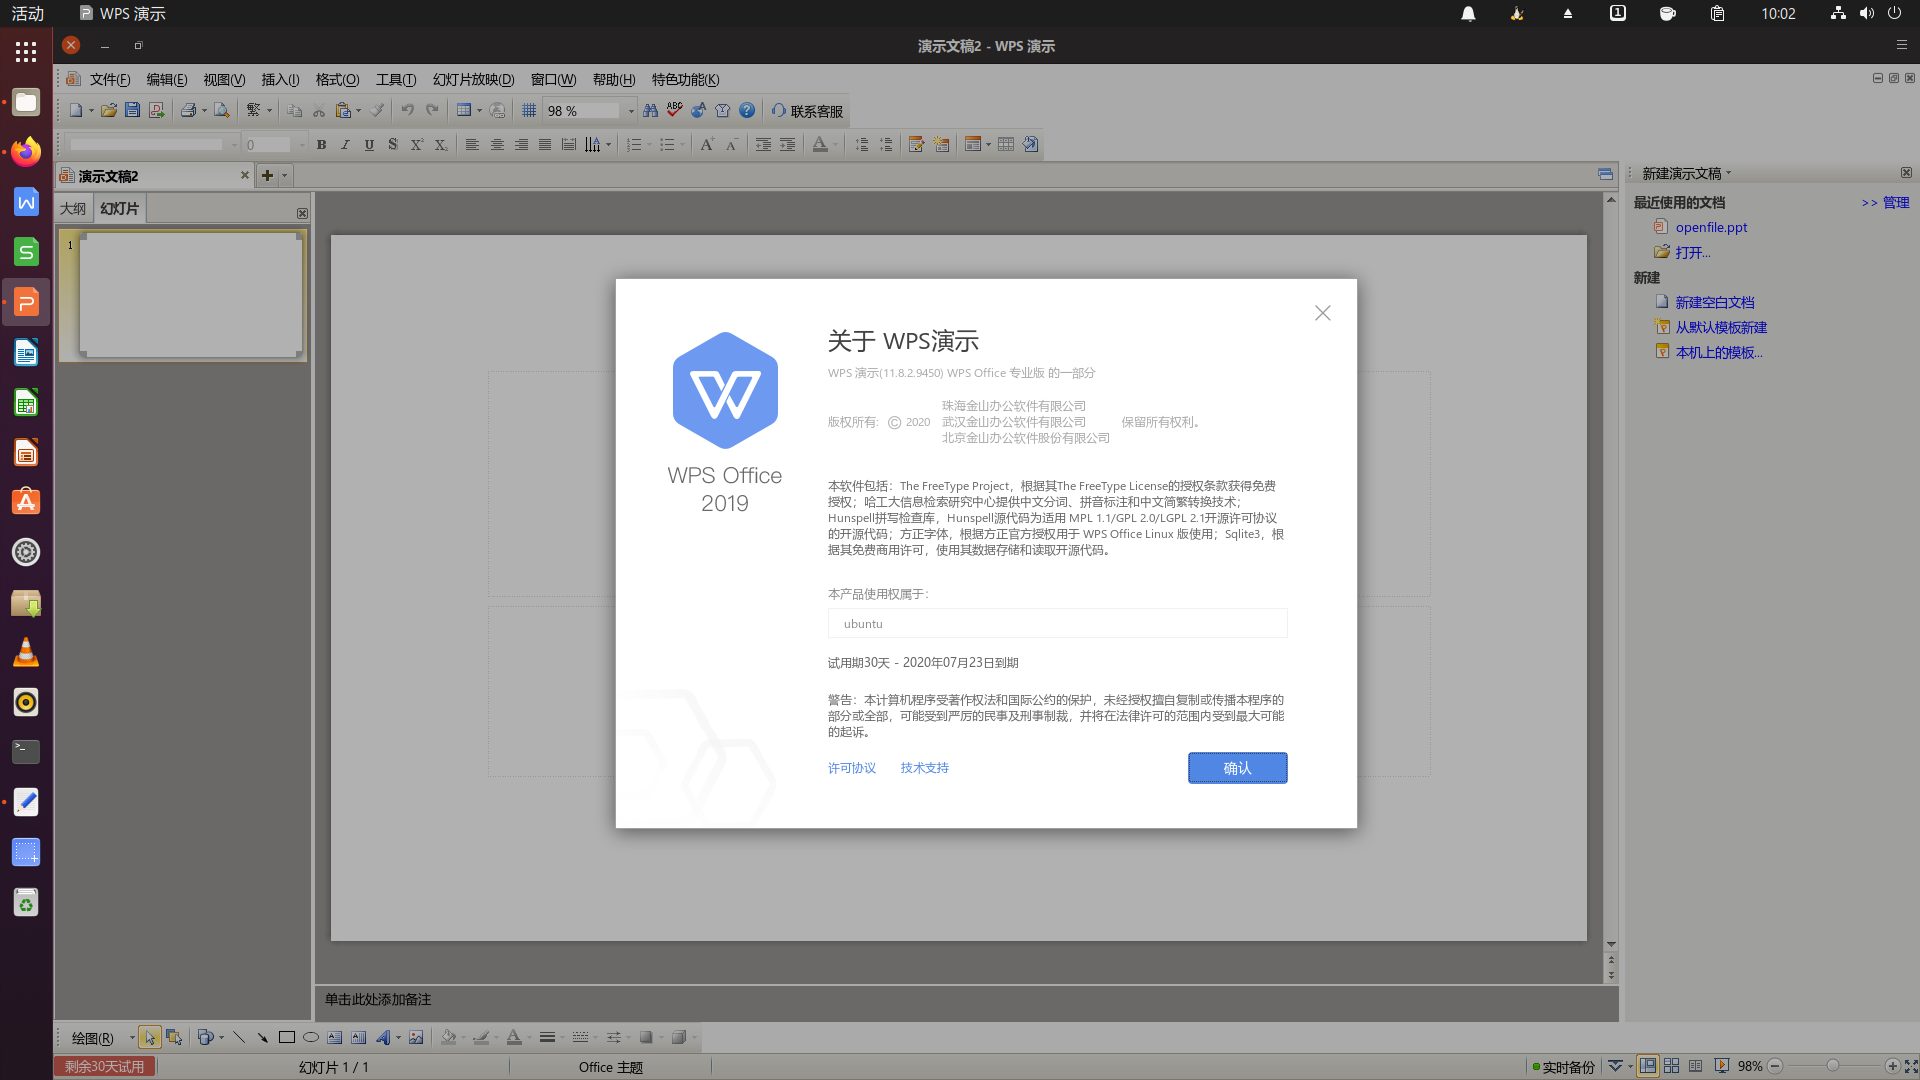Toggle center text alignment

click(497, 145)
